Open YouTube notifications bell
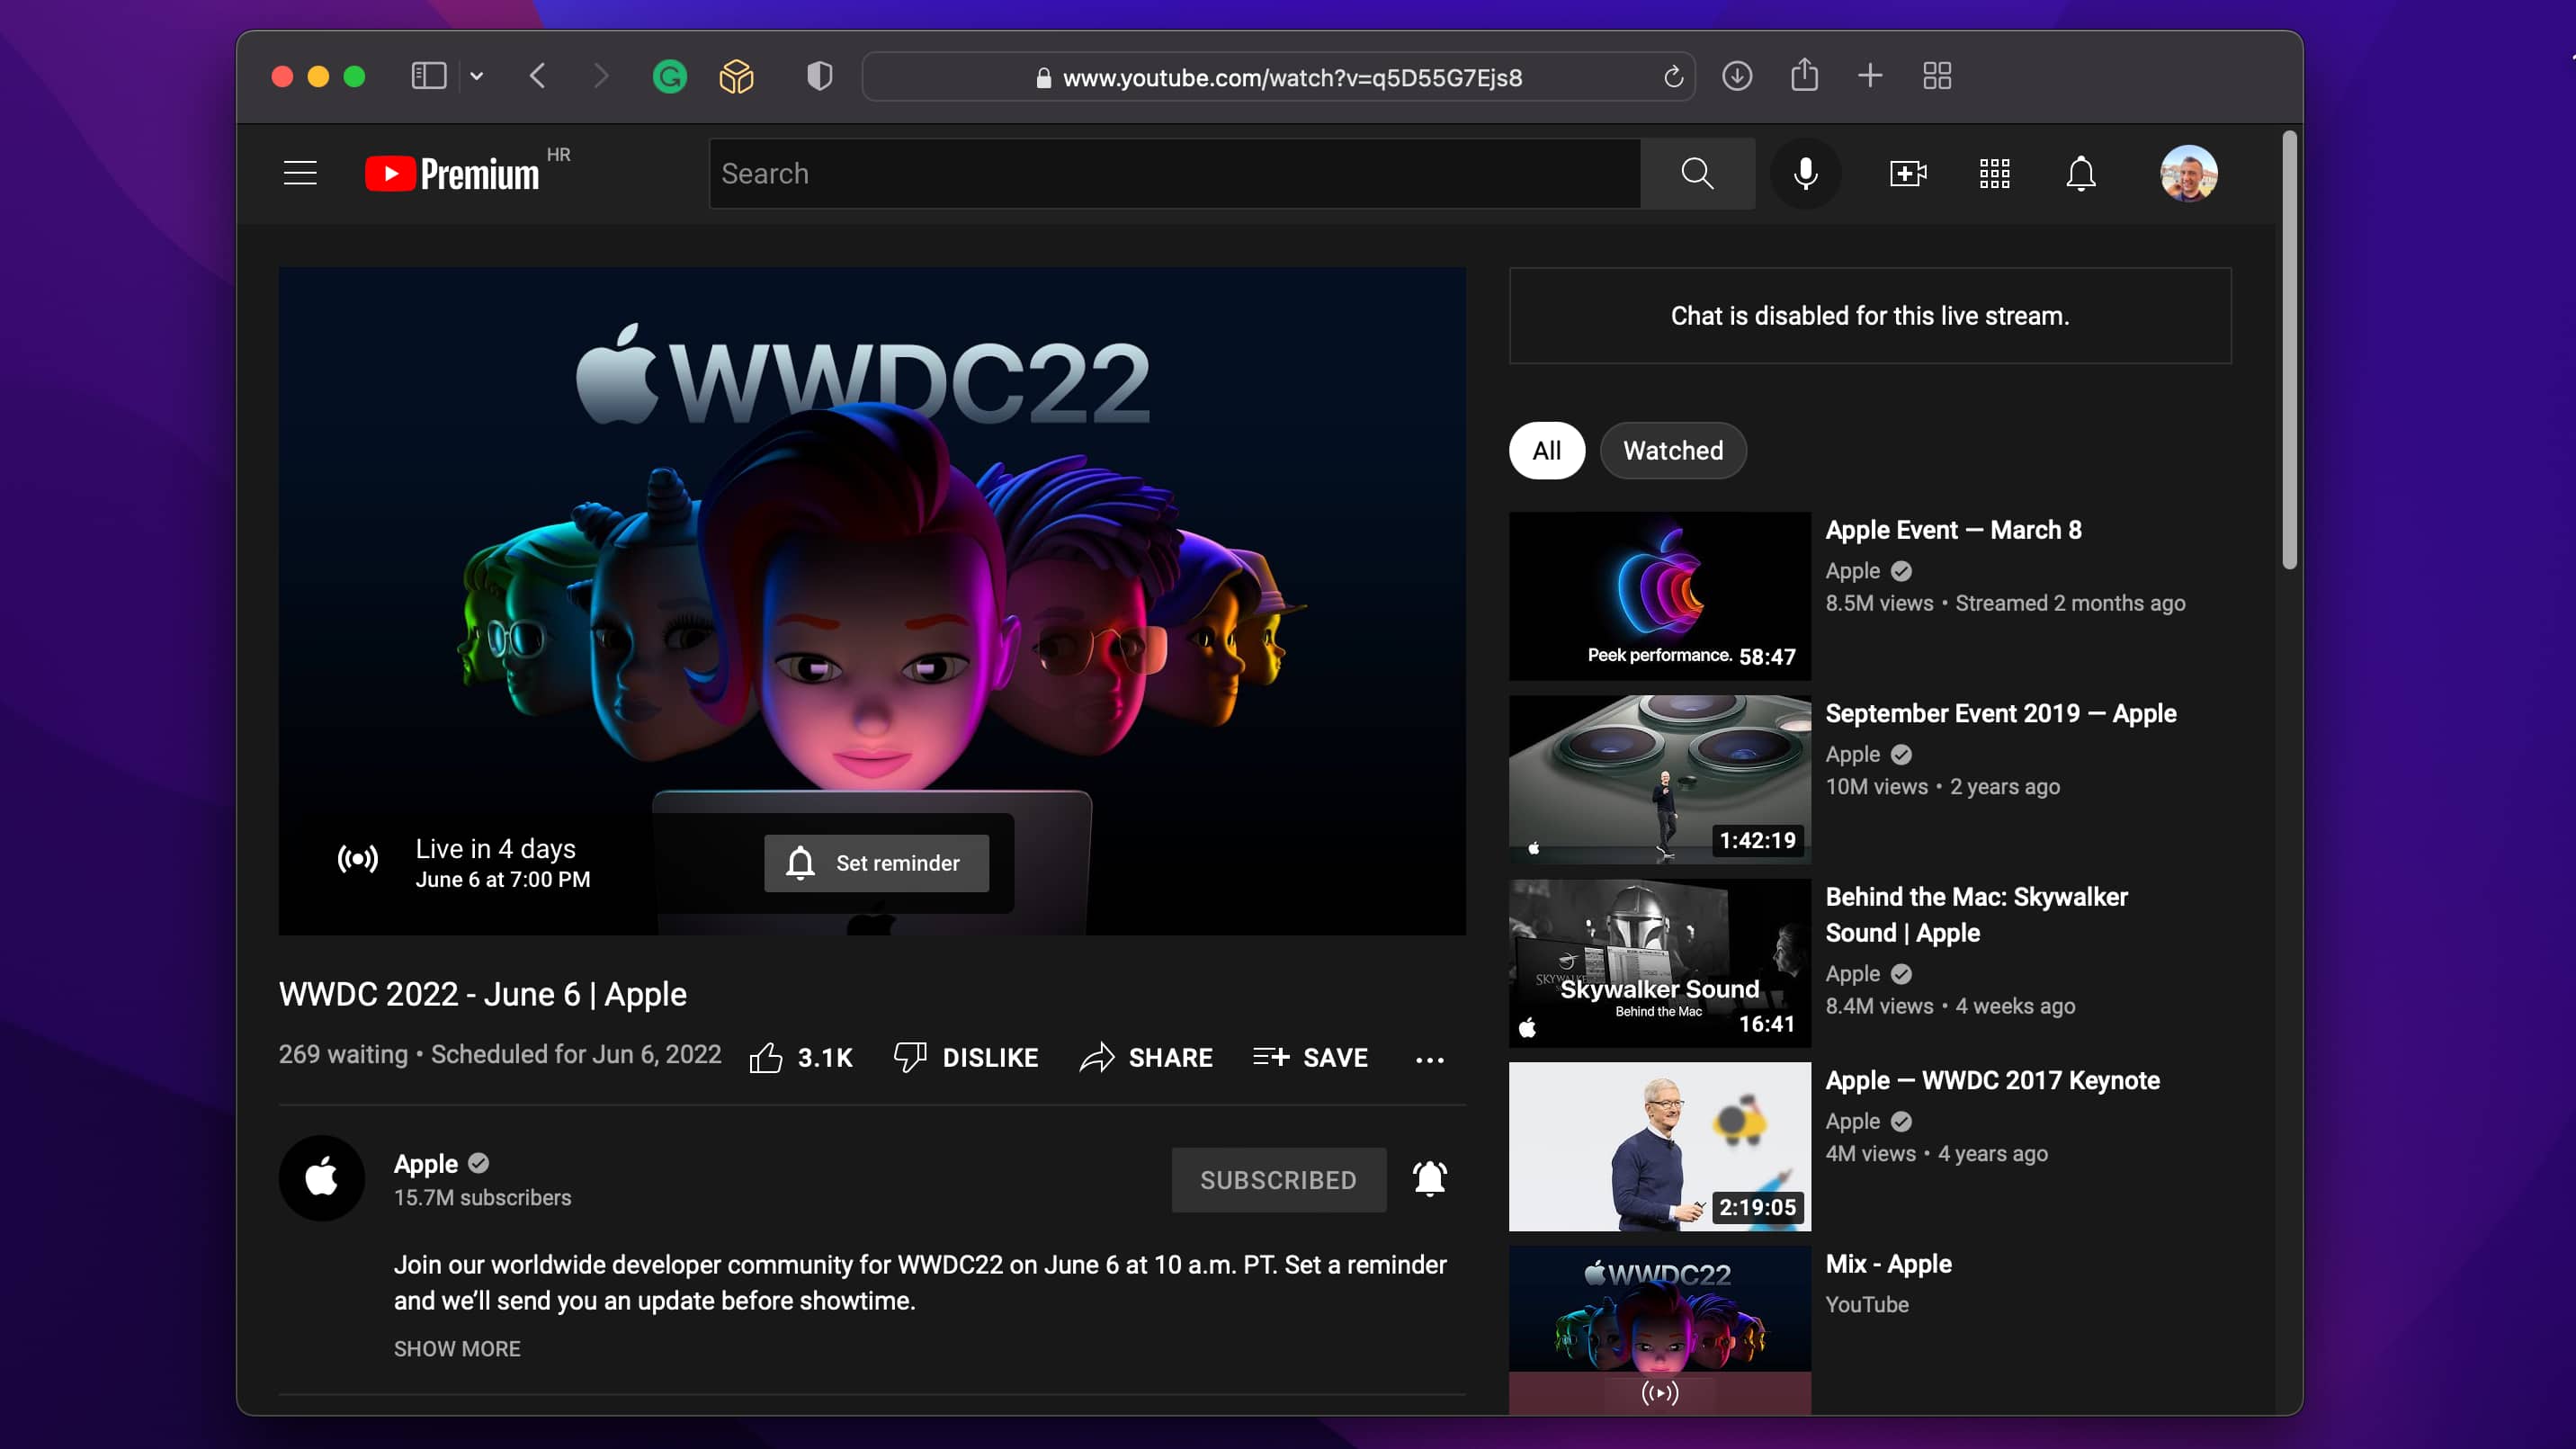2576x1449 pixels. pos(2081,173)
